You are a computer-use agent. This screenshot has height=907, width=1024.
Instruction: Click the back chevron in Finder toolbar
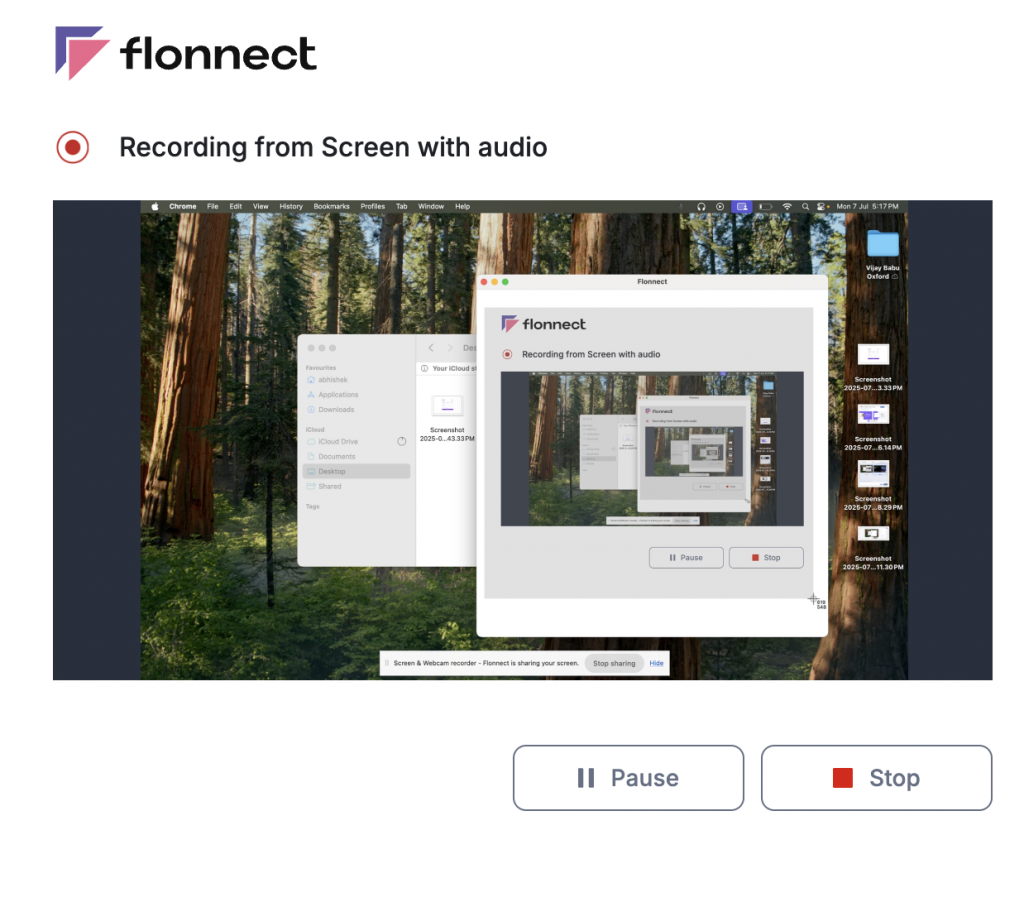[430, 347]
